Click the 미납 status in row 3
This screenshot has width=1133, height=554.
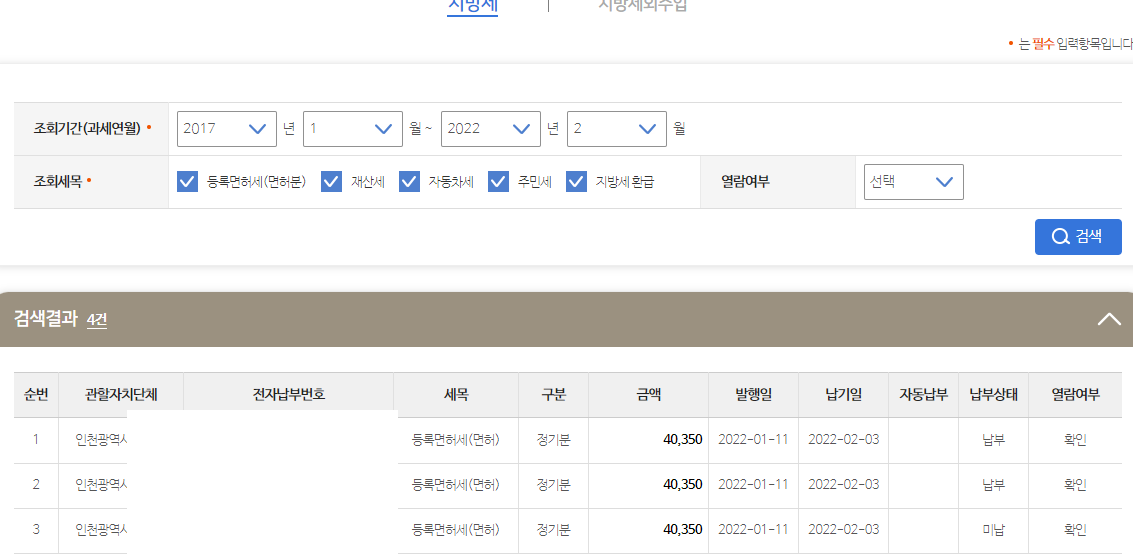(x=994, y=529)
